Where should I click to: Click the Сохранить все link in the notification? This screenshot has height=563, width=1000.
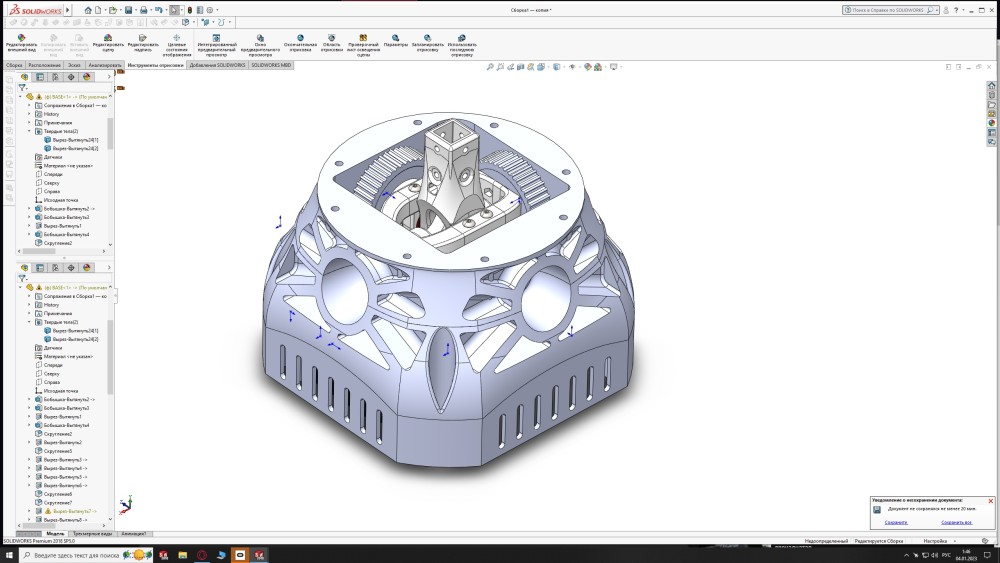tap(956, 522)
